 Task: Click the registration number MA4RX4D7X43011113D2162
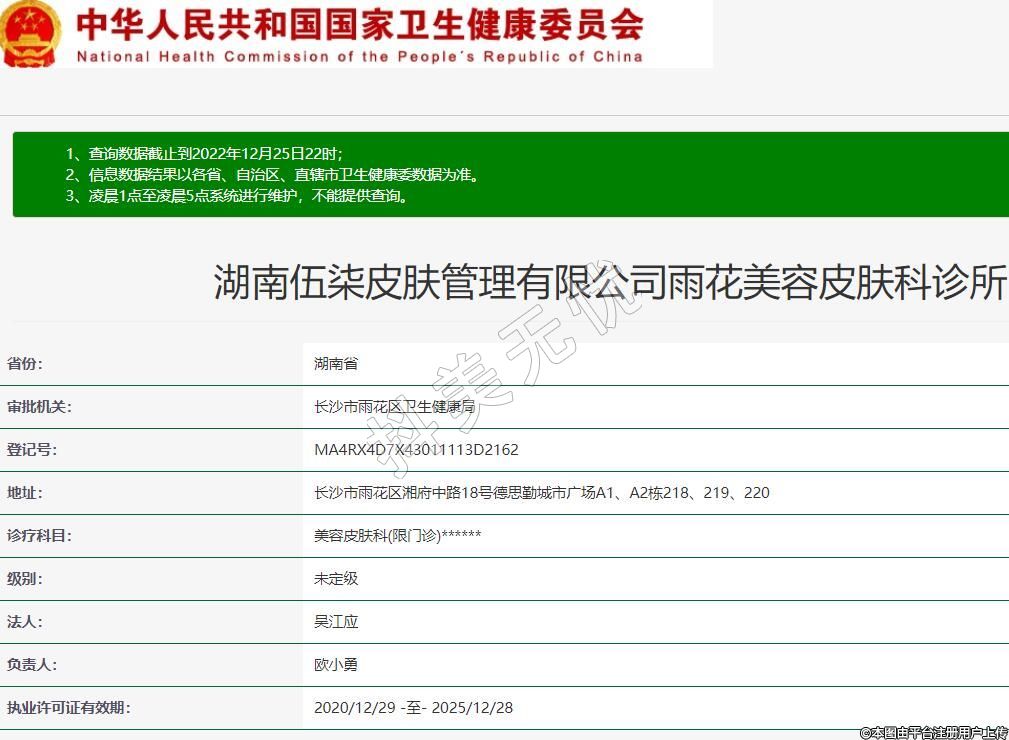tap(416, 450)
